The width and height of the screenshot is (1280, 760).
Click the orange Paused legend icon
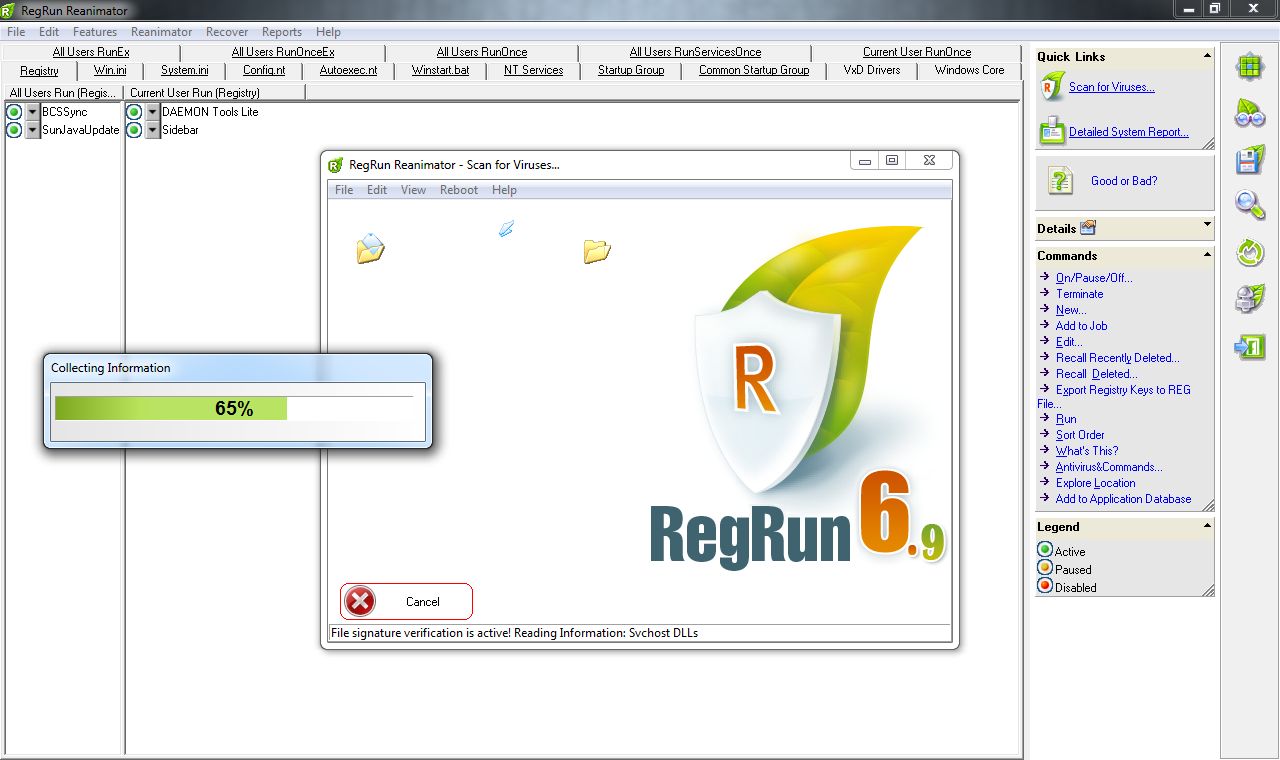1045,568
